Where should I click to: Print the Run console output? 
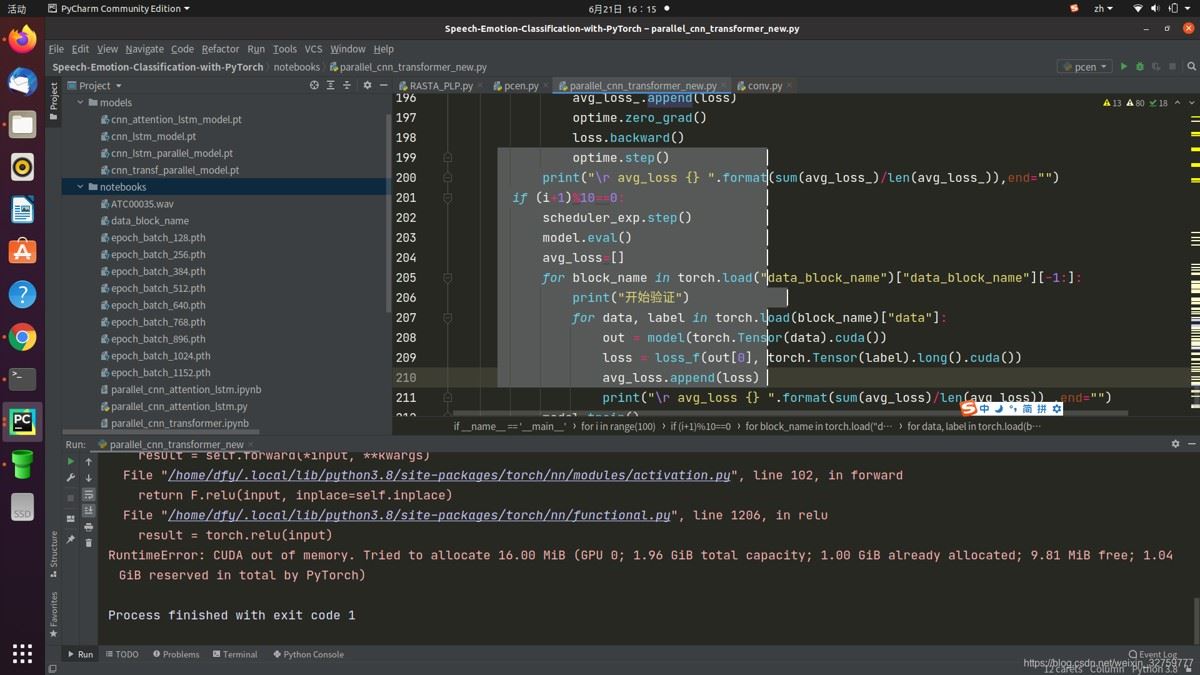click(x=88, y=527)
